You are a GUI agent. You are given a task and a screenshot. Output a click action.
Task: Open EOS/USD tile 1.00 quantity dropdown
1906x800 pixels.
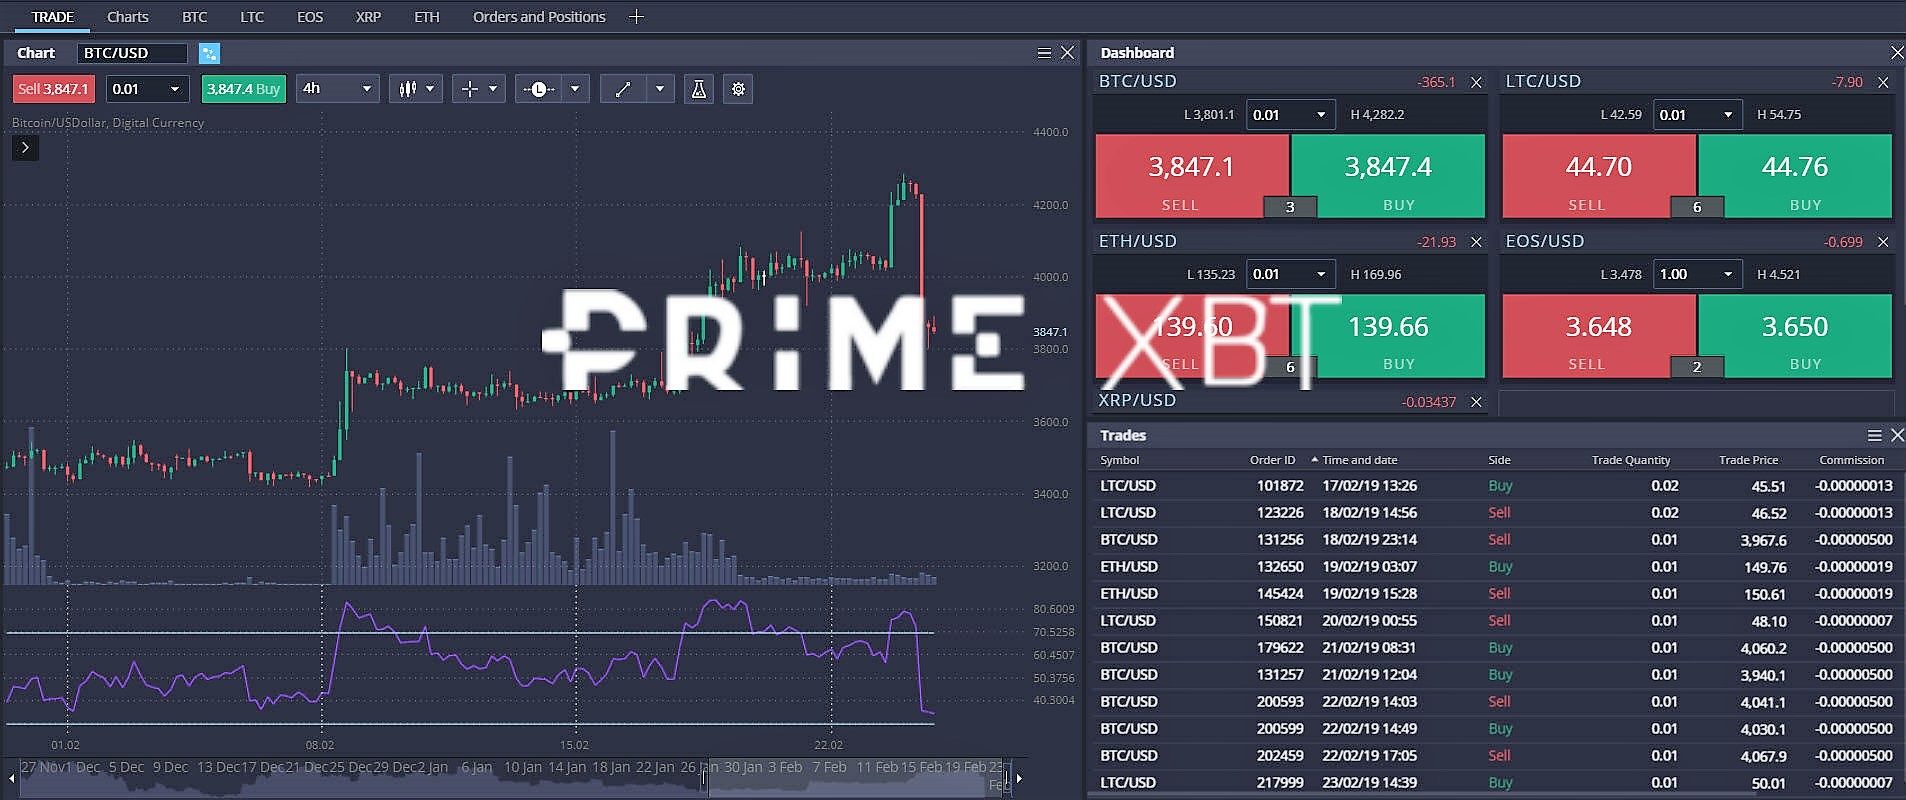pyautogui.click(x=1697, y=274)
